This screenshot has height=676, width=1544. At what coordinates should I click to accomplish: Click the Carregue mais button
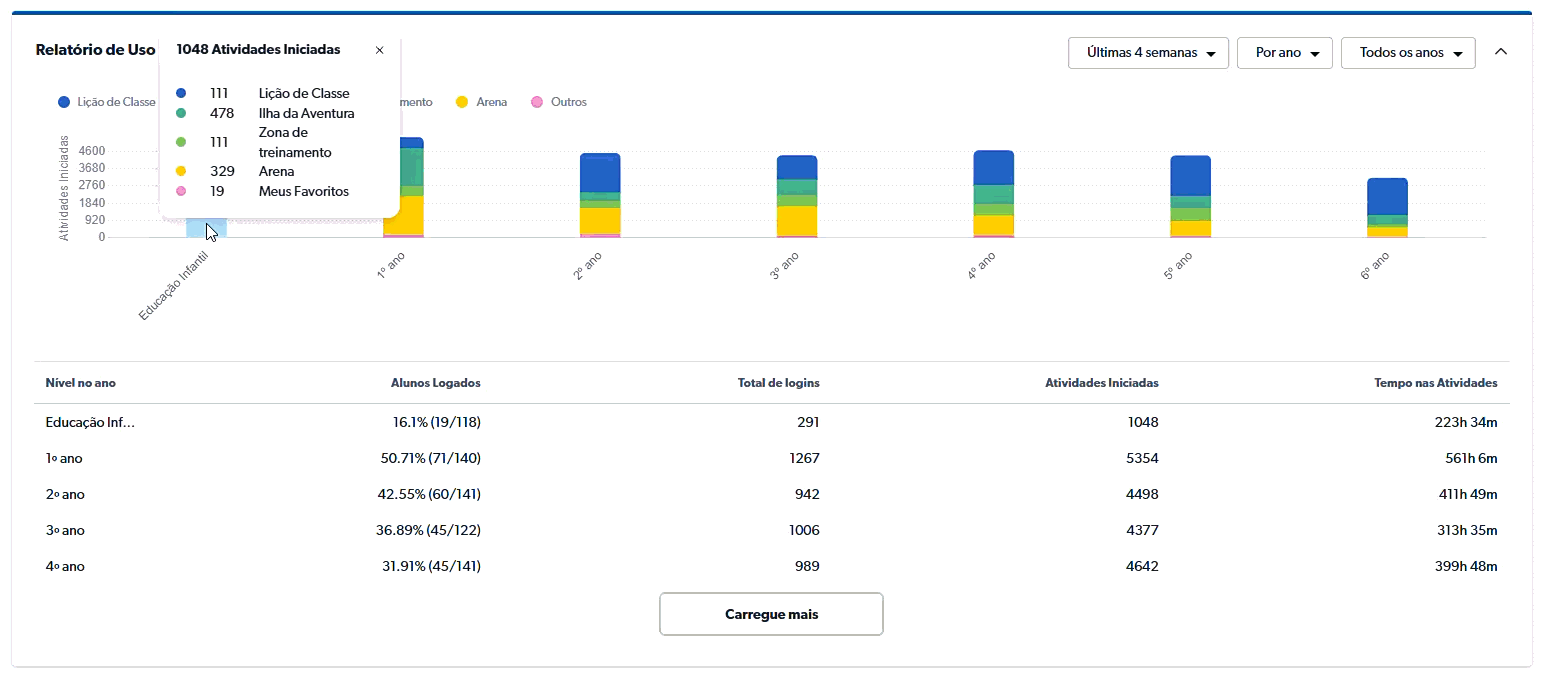coord(771,614)
